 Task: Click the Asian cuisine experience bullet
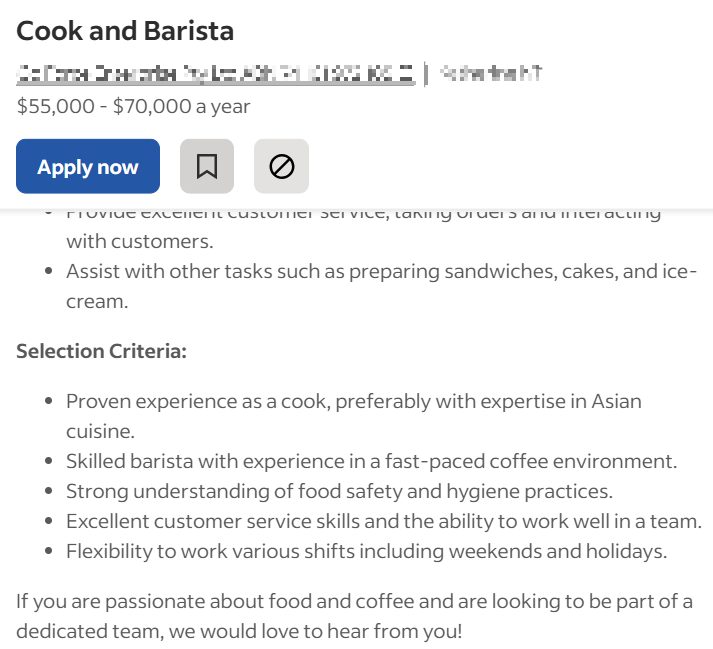(x=354, y=416)
